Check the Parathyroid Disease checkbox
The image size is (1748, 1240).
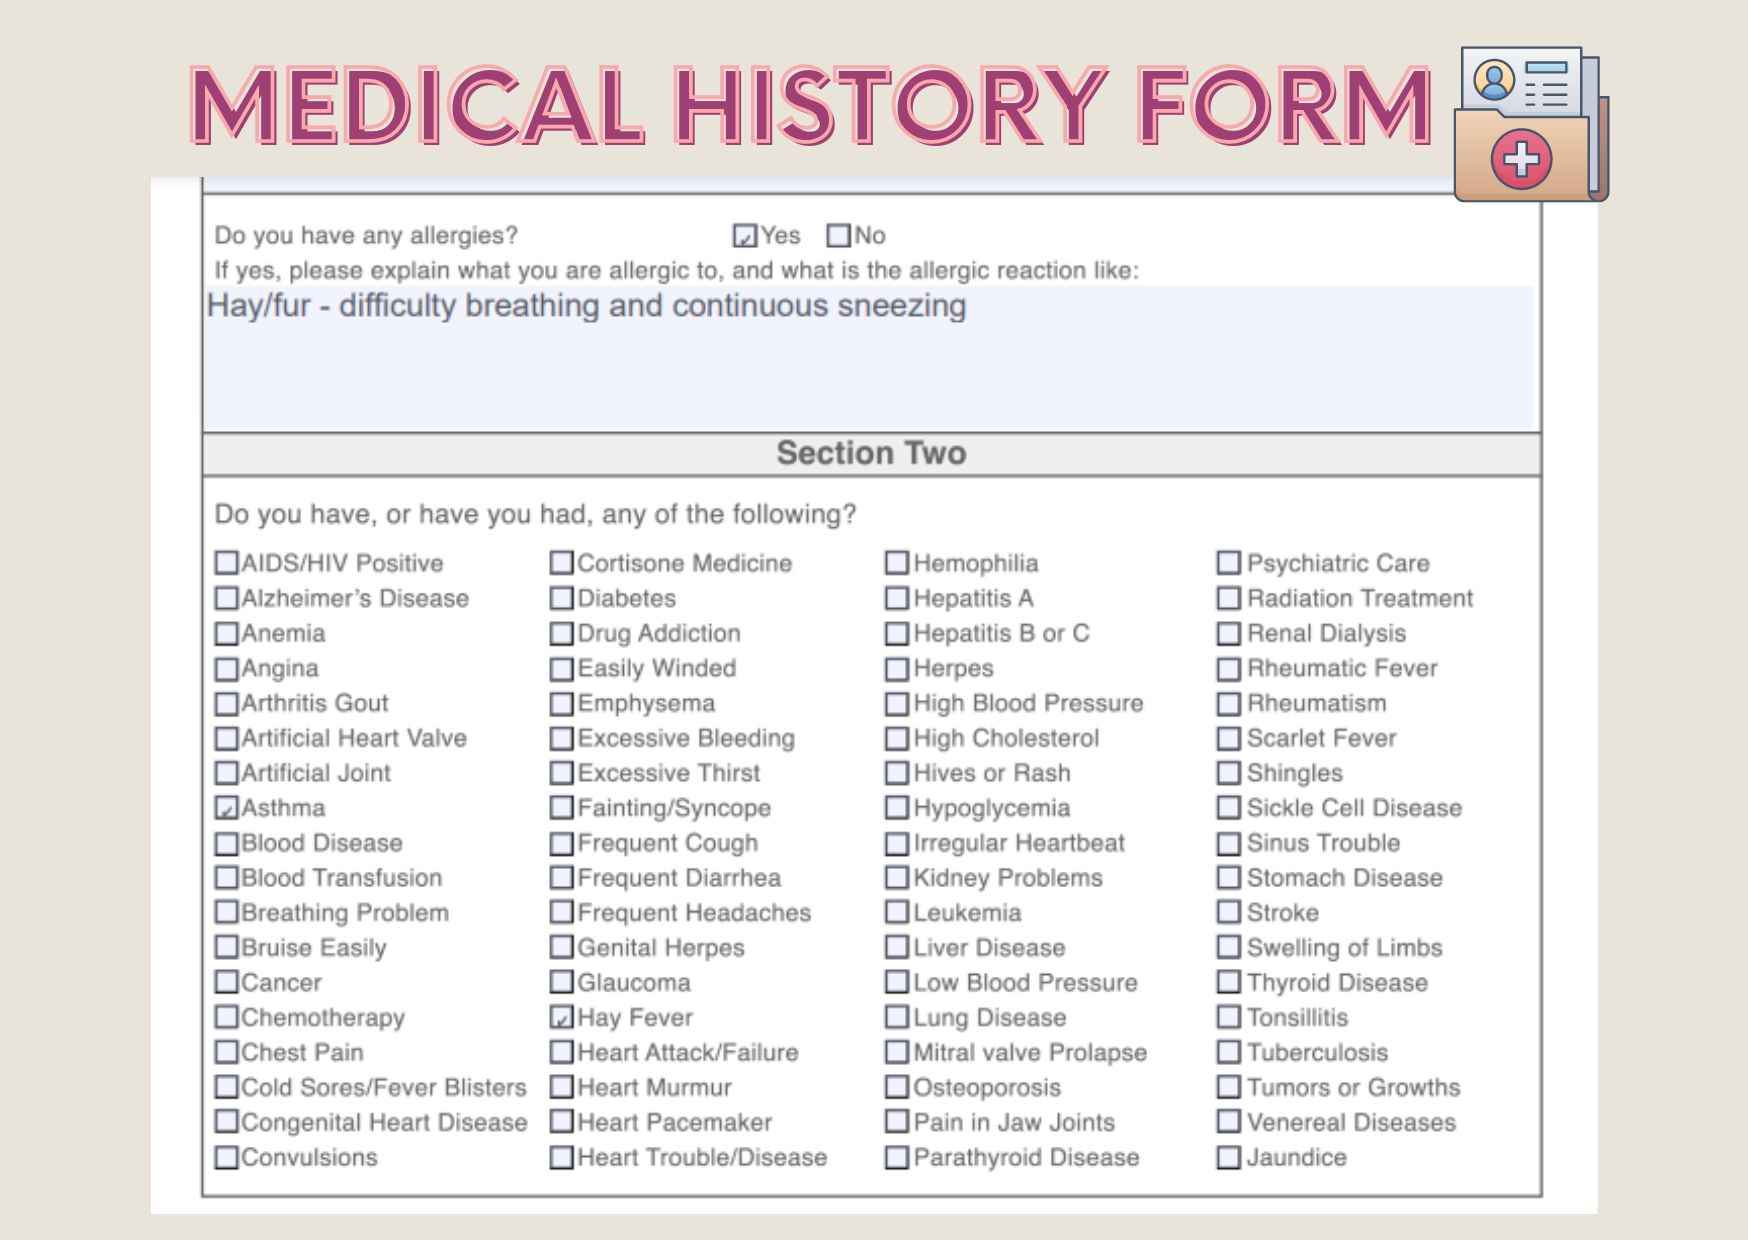pyautogui.click(x=897, y=1158)
